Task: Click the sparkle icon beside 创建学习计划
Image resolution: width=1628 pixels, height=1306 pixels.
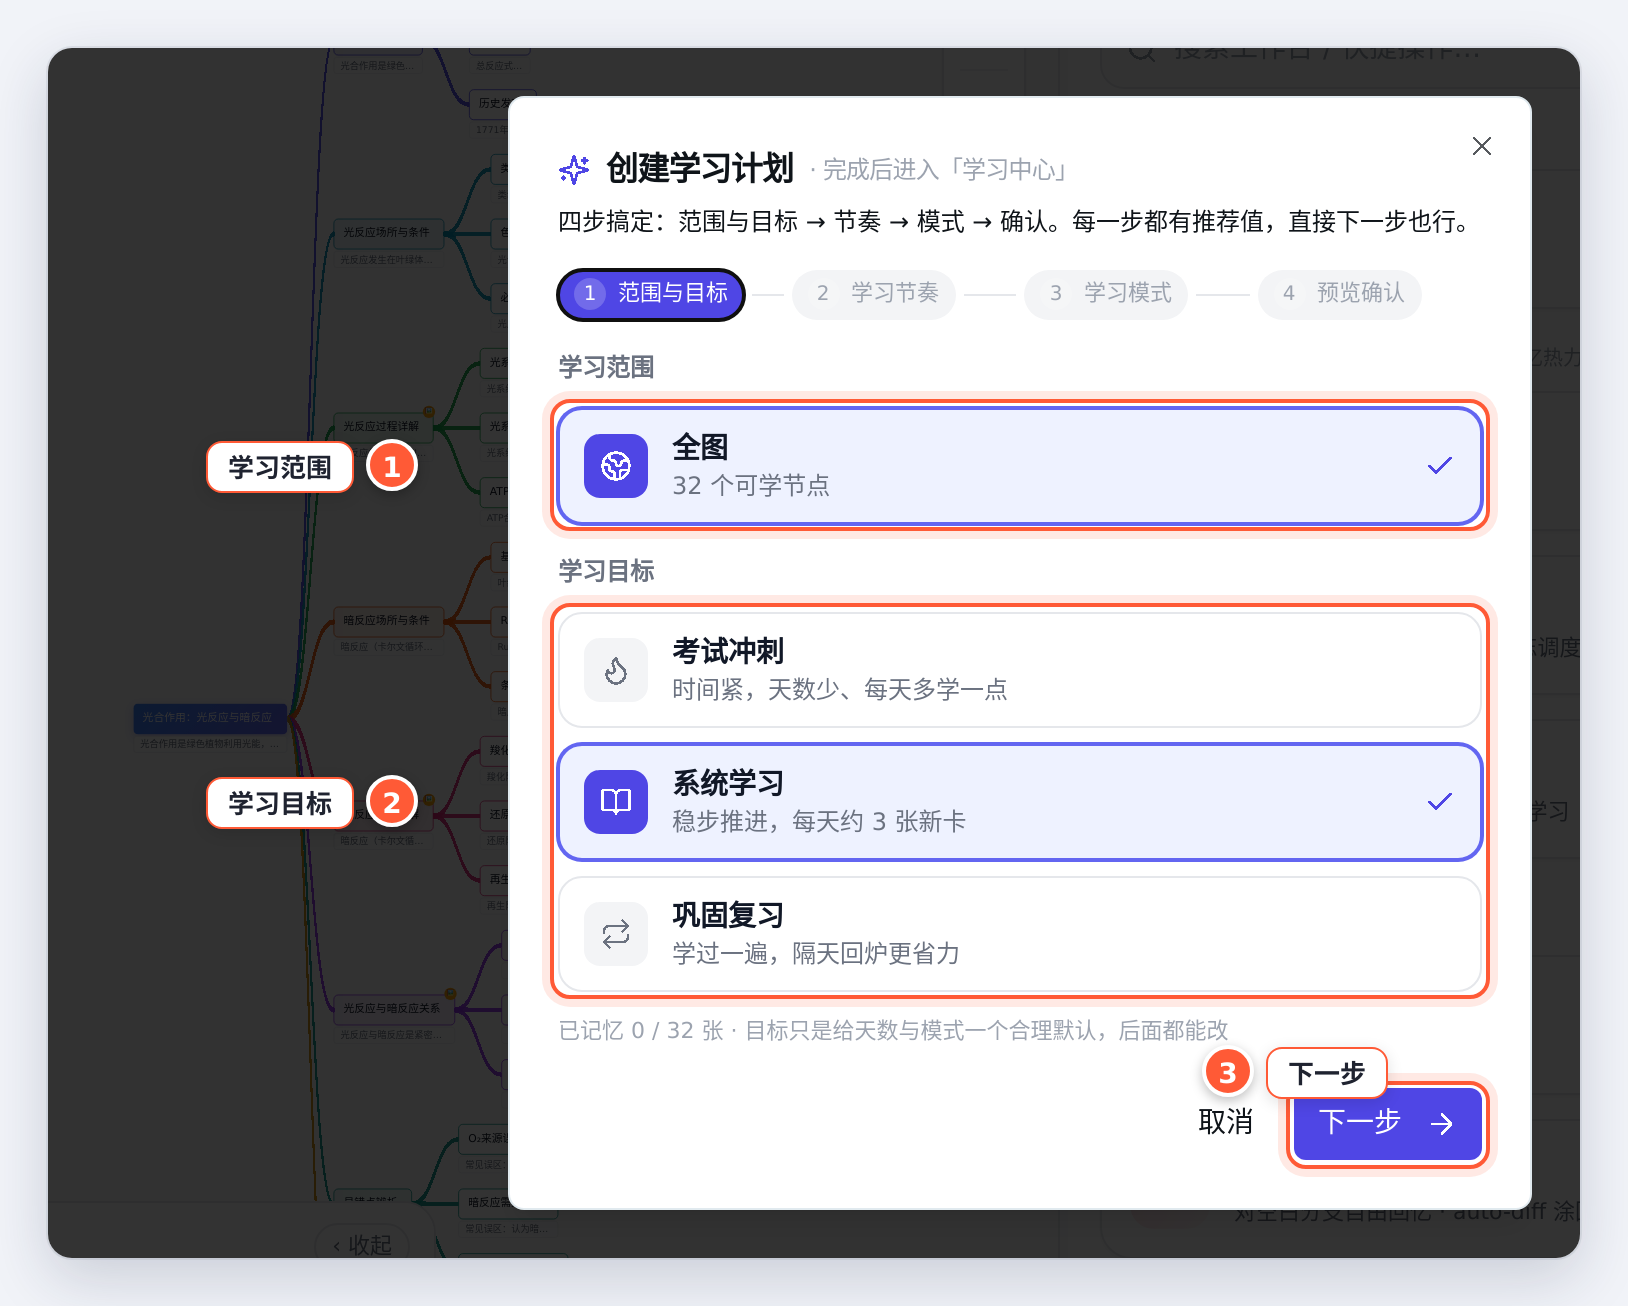Action: (574, 169)
